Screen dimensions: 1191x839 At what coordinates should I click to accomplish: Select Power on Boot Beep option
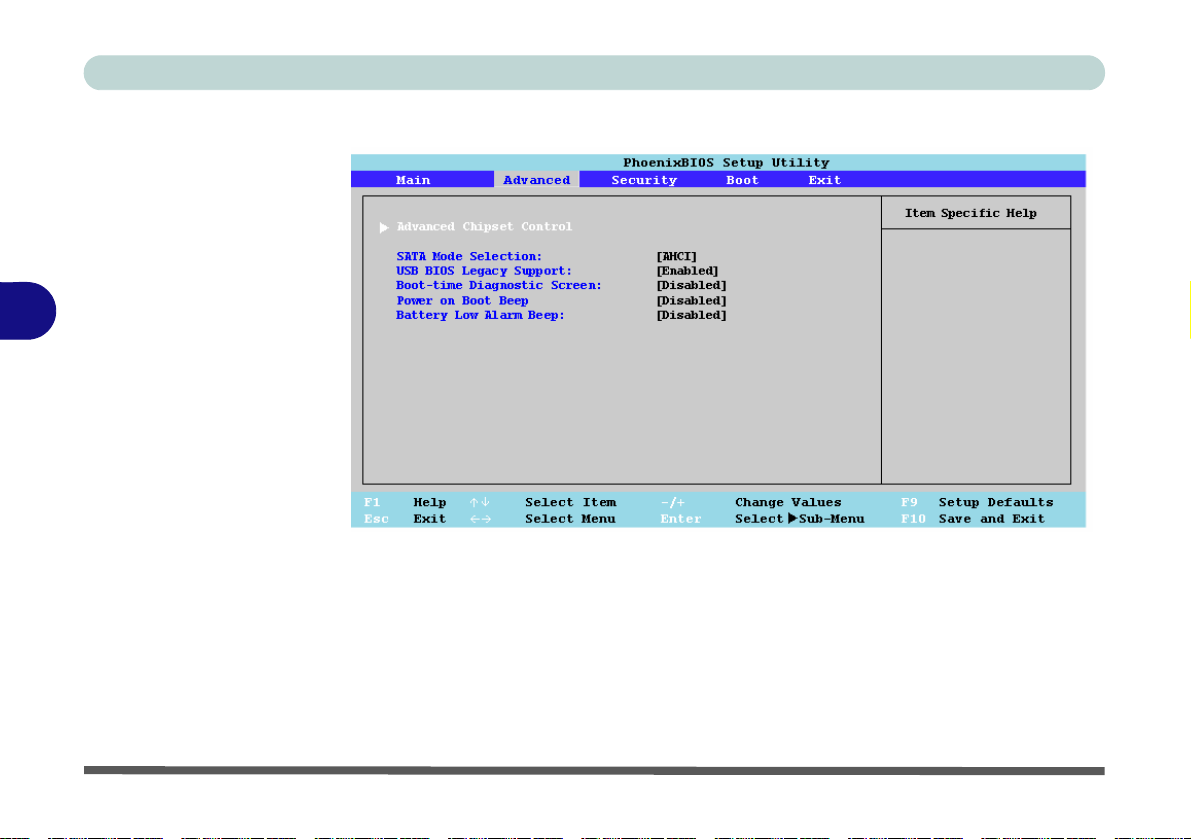pyautogui.click(x=462, y=301)
